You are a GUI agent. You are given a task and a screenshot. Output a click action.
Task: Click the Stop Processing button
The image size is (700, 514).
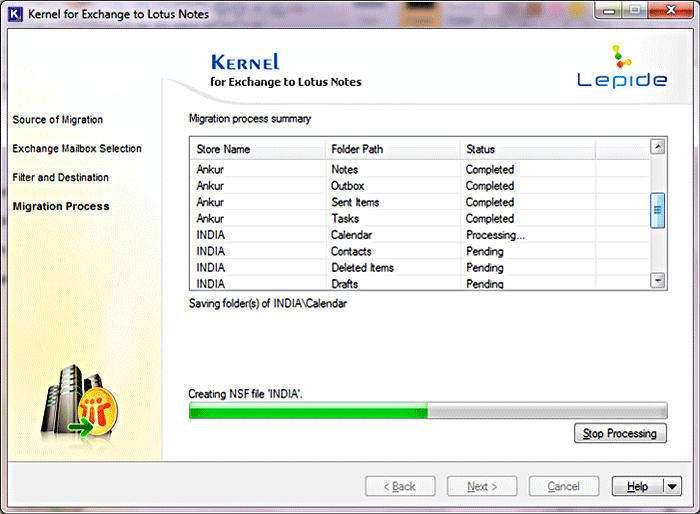pyautogui.click(x=620, y=433)
